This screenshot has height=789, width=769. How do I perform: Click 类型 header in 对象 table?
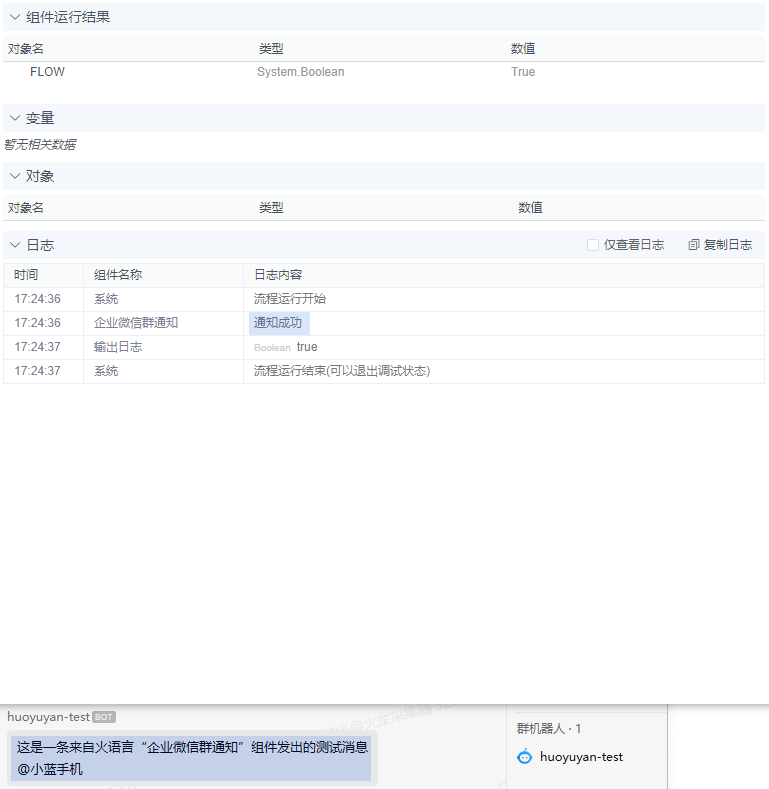click(x=271, y=208)
